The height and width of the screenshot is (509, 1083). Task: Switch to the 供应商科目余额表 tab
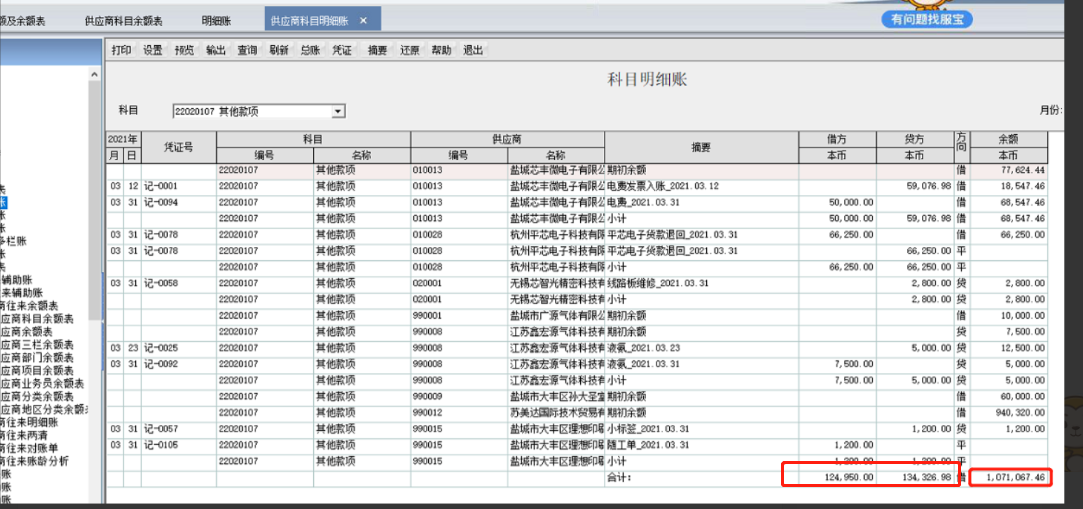[124, 21]
